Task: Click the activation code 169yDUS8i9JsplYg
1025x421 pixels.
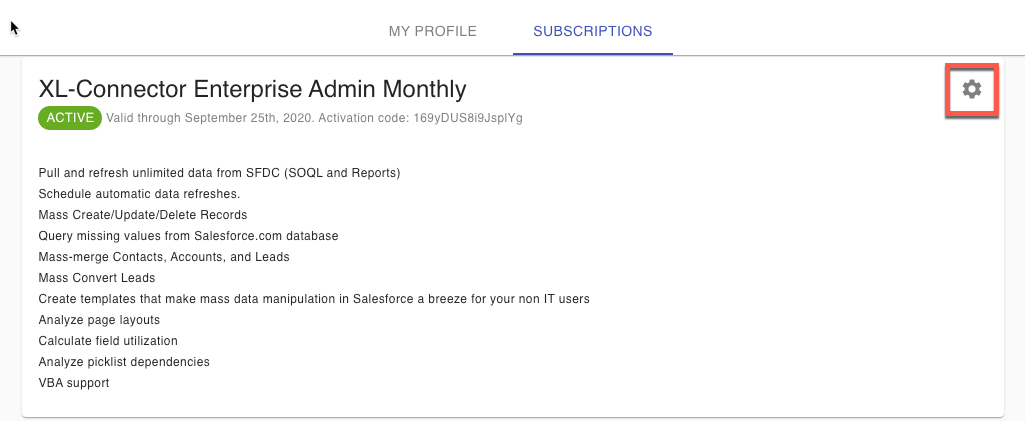Action: tap(466, 118)
